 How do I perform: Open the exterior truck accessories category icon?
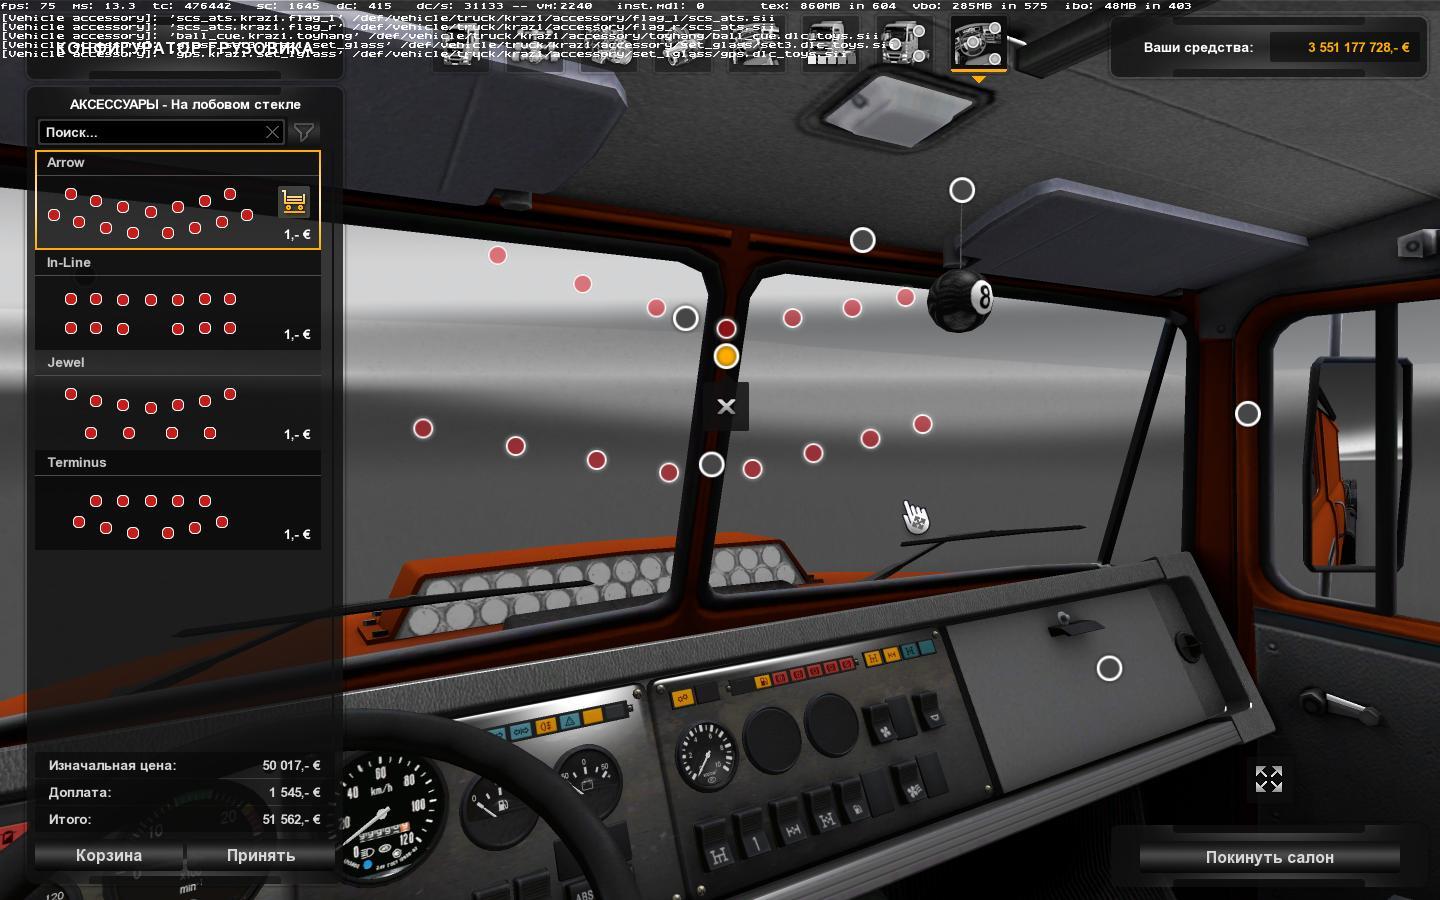pos(904,45)
